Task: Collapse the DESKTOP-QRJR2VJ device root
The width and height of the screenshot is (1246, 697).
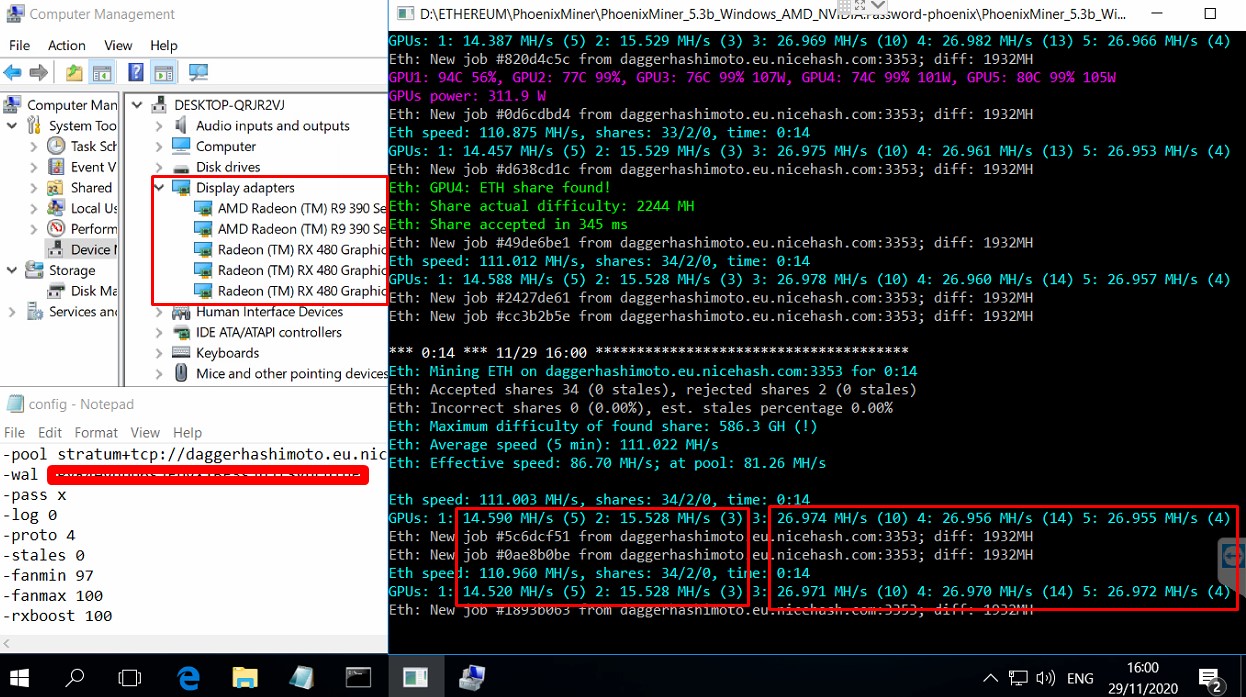Action: [137, 105]
